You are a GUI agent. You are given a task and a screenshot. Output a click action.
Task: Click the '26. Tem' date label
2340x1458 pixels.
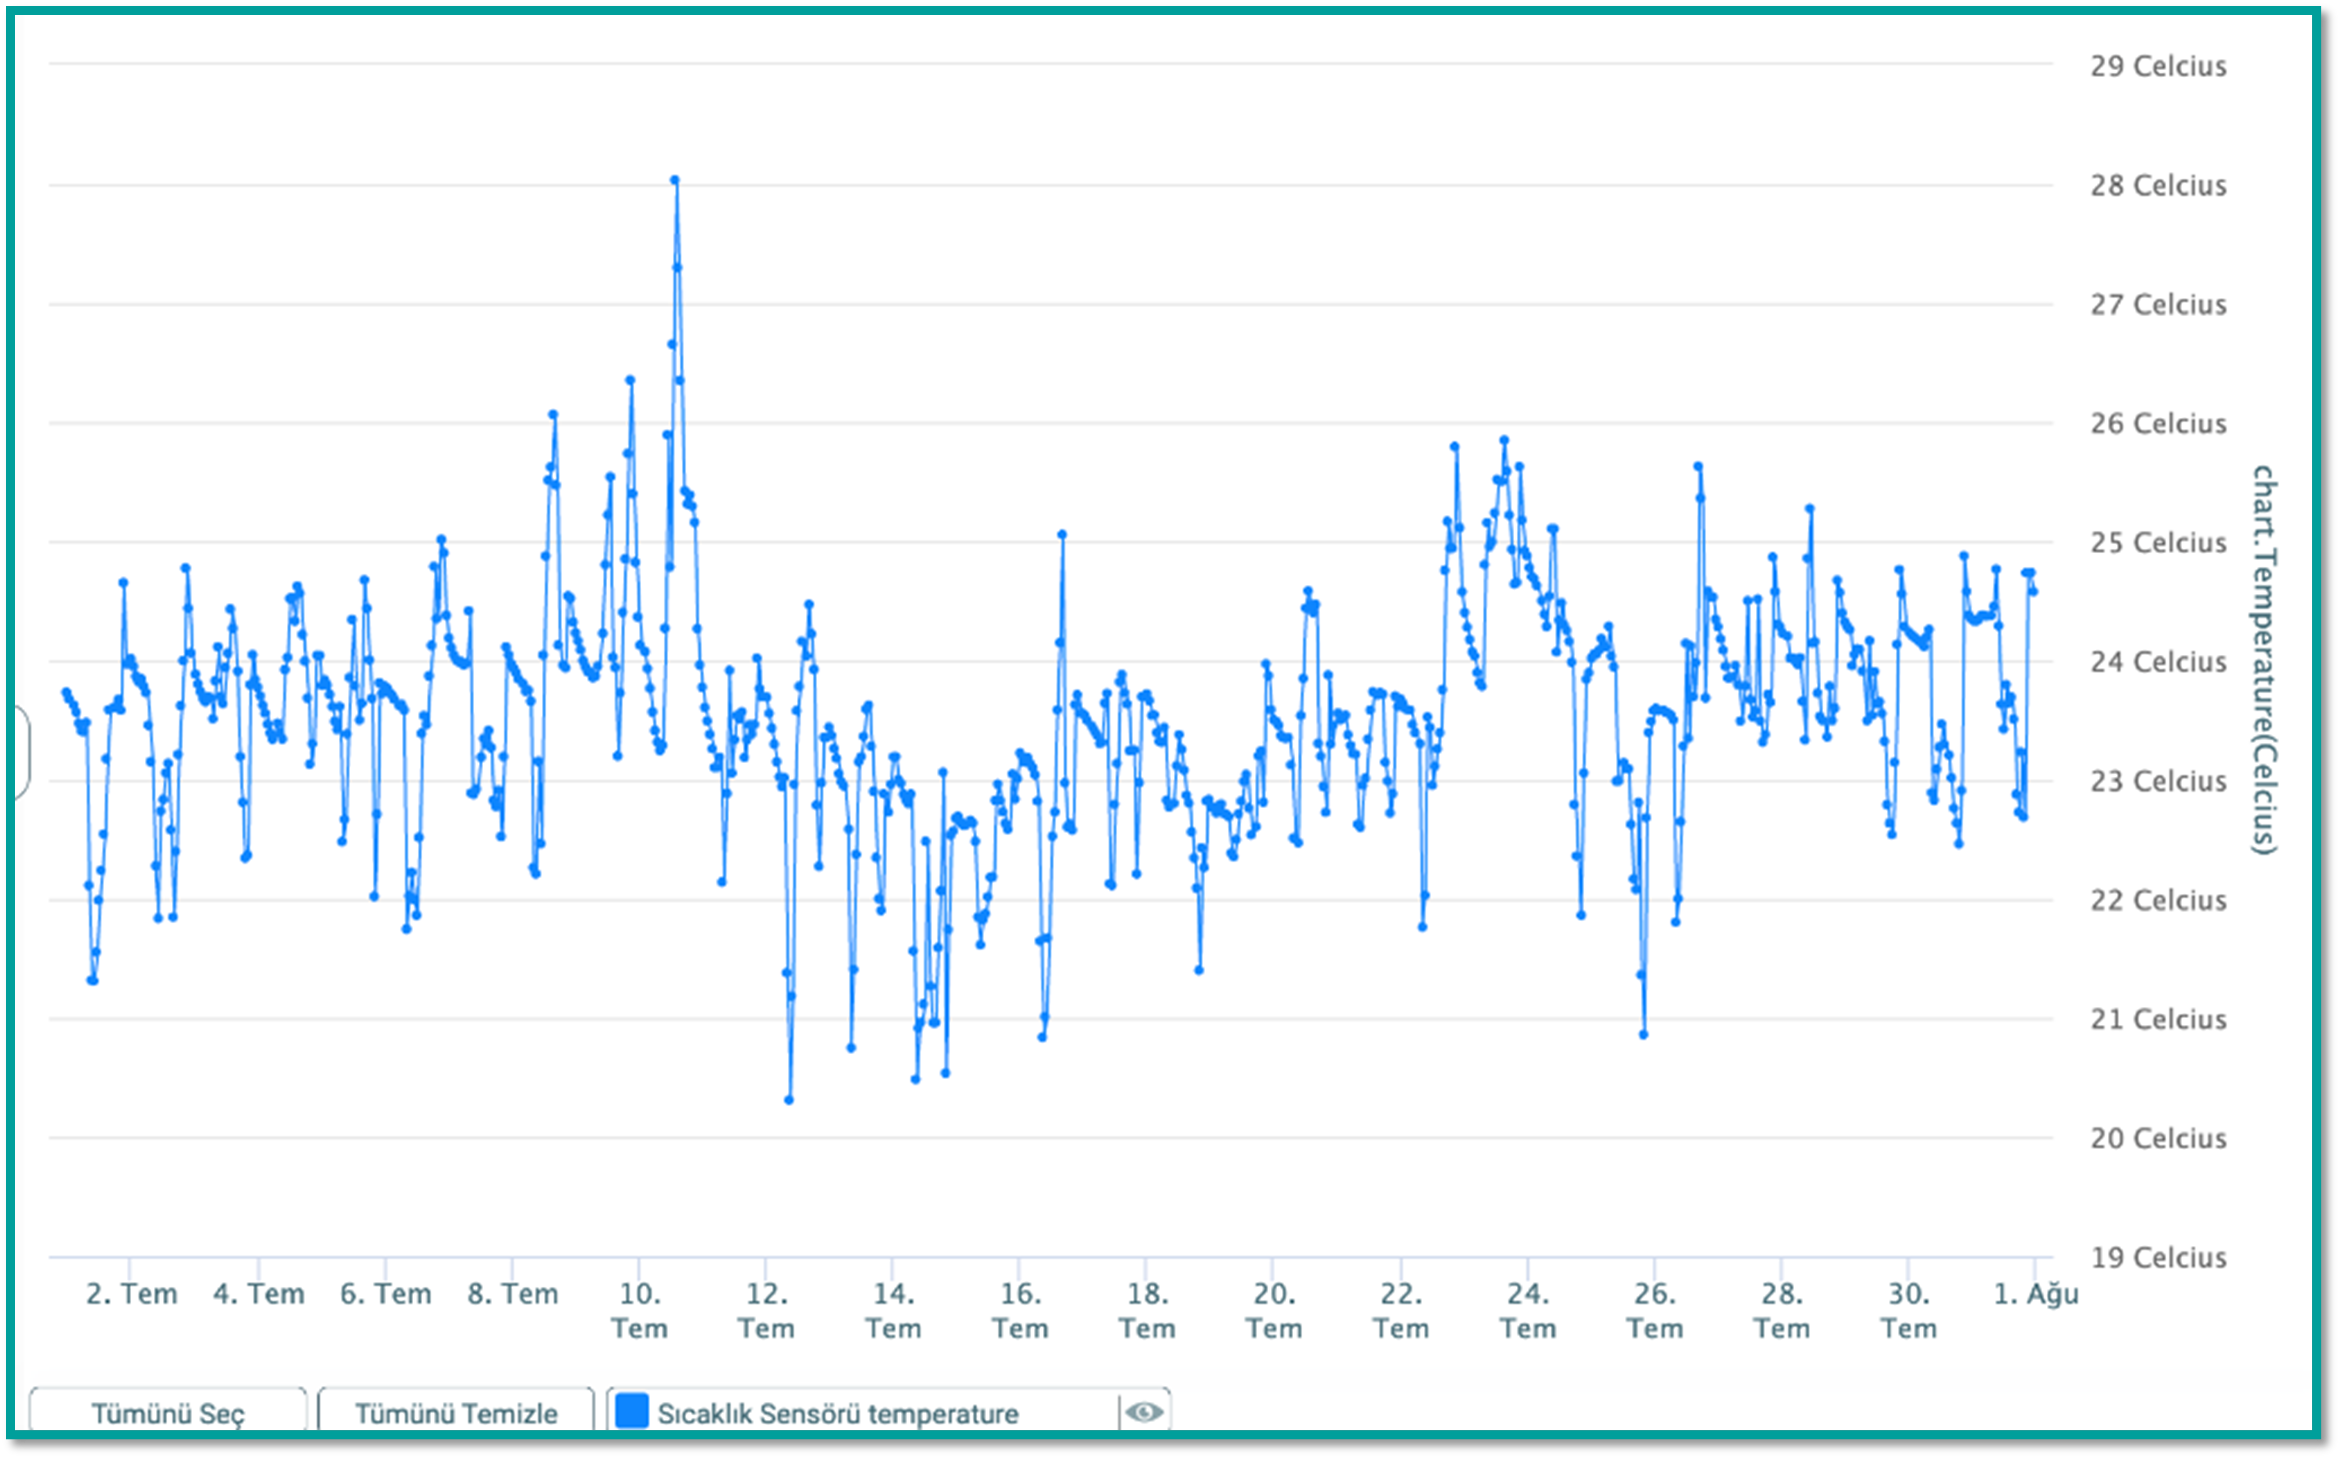(x=1654, y=1310)
